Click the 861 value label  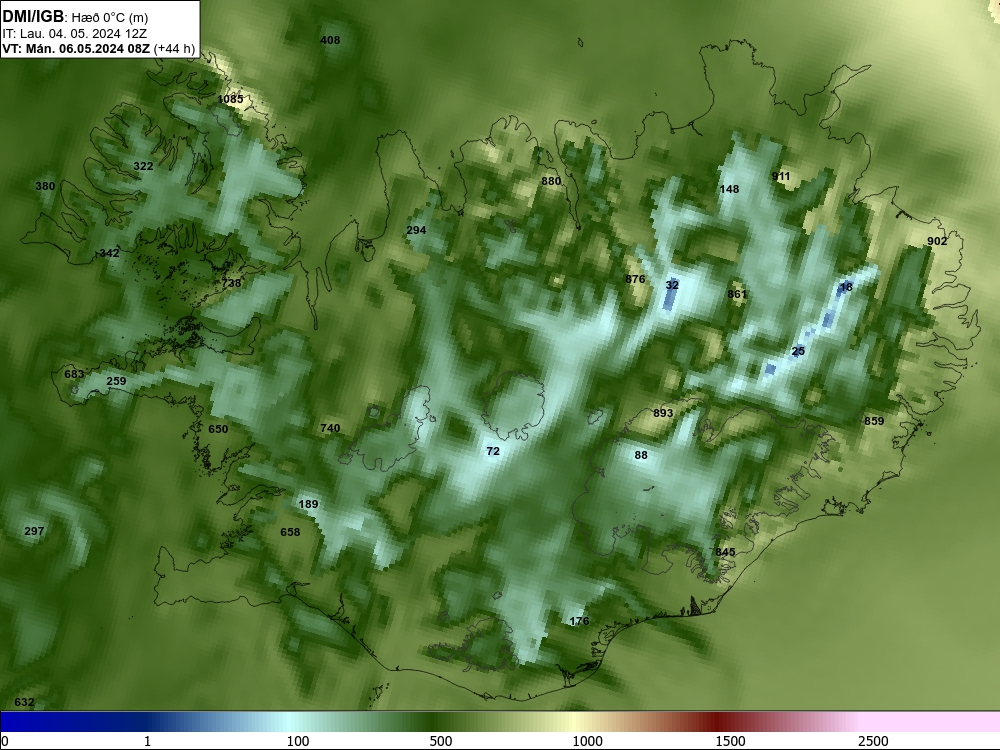pos(737,294)
